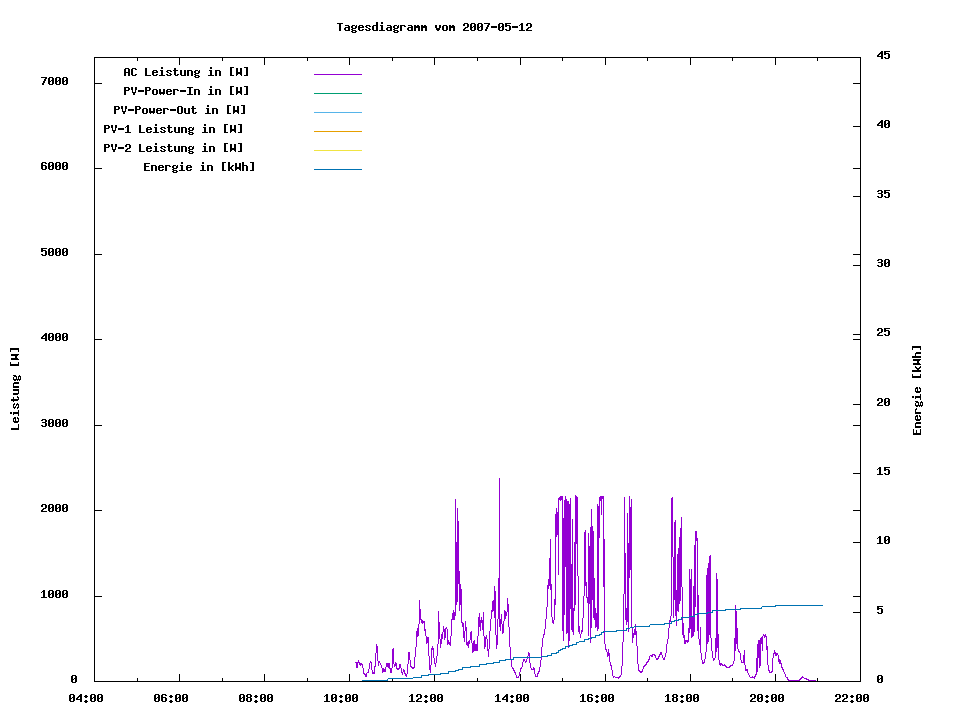The width and height of the screenshot is (960, 720).
Task: Click the 22:00 time axis label
Action: point(851,698)
